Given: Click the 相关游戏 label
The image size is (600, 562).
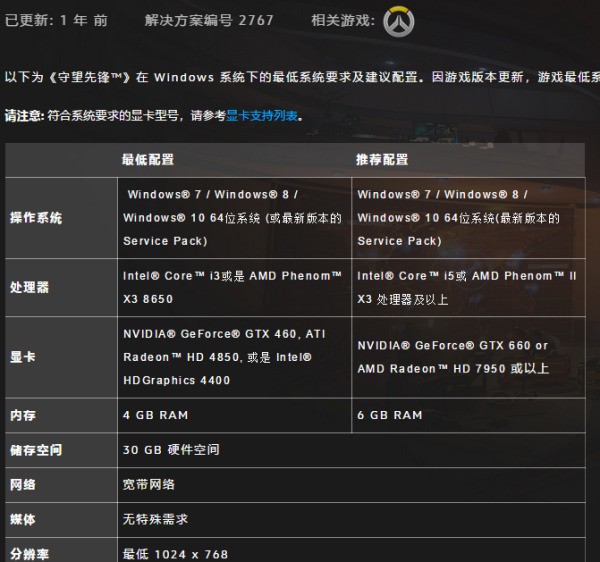Looking at the screenshot, I should [x=343, y=20].
